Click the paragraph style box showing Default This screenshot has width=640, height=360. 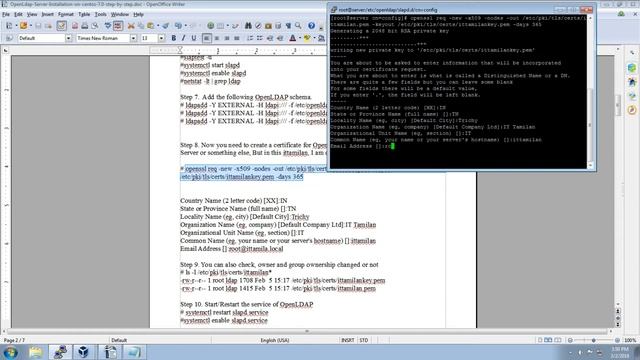pyautogui.click(x=41, y=38)
